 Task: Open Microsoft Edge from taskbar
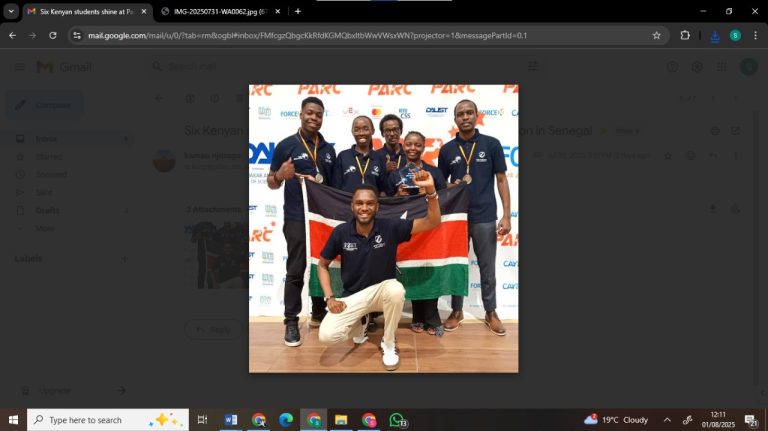pyautogui.click(x=286, y=420)
